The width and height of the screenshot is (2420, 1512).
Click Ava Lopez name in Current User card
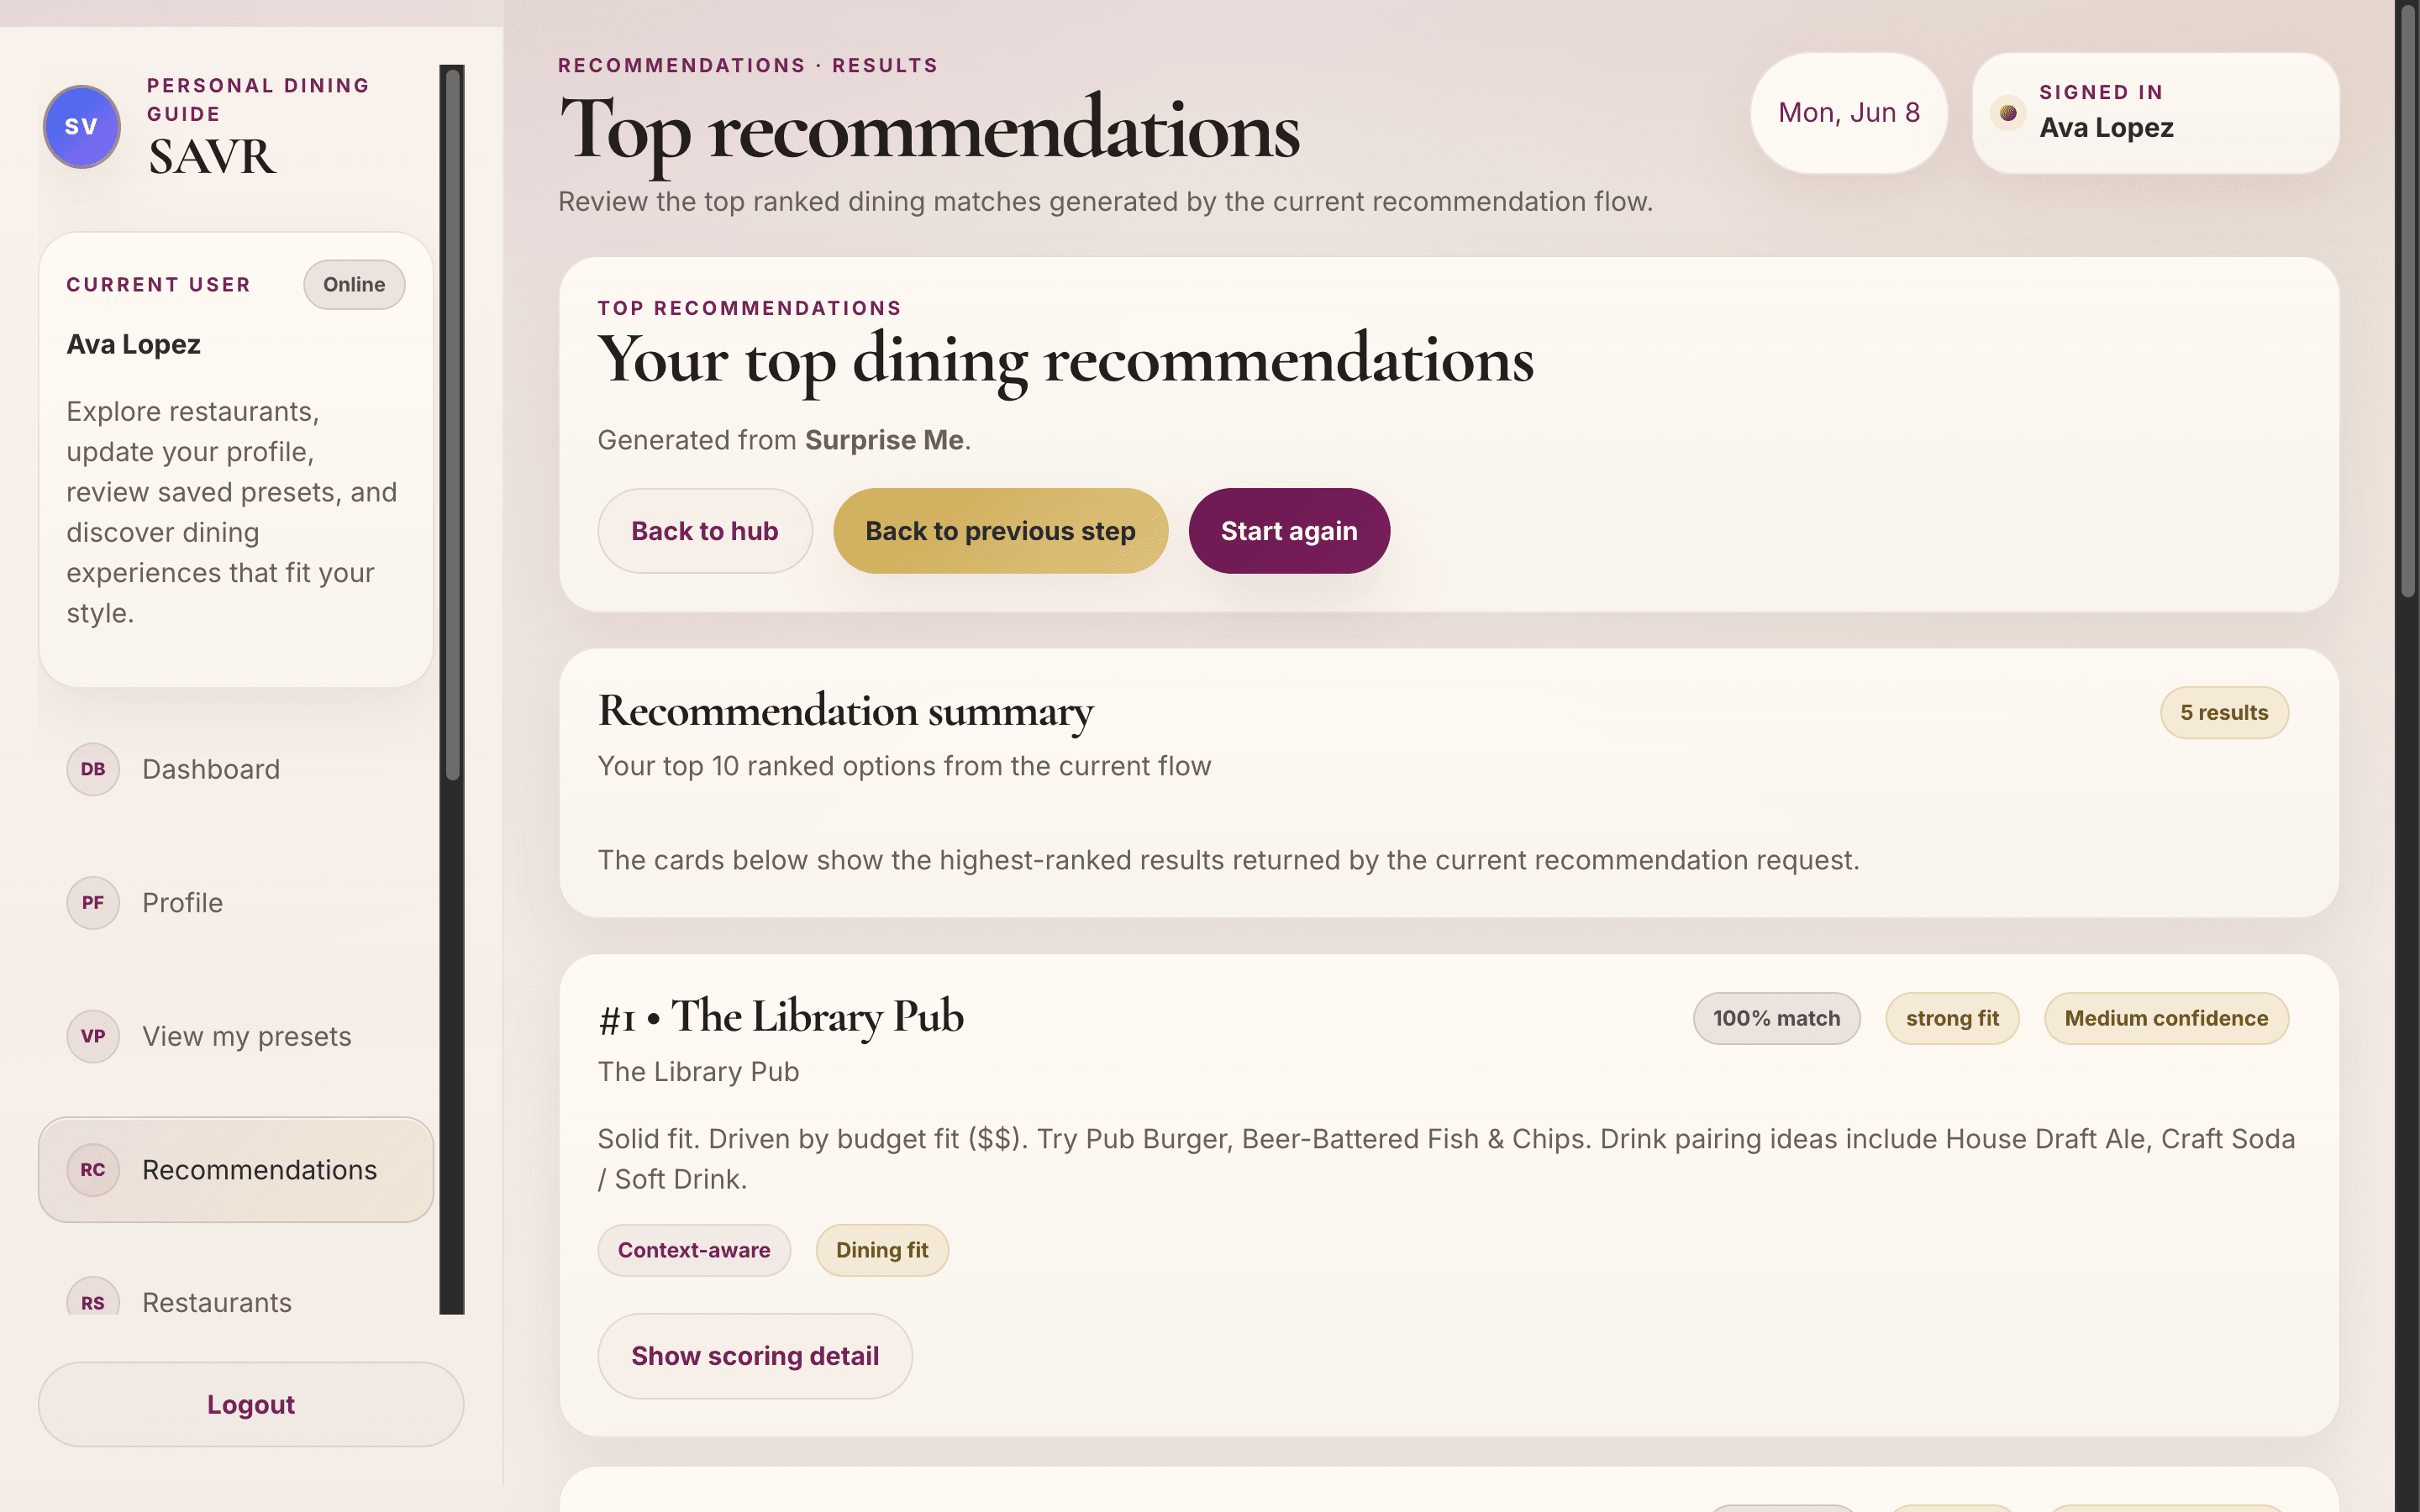coord(134,344)
